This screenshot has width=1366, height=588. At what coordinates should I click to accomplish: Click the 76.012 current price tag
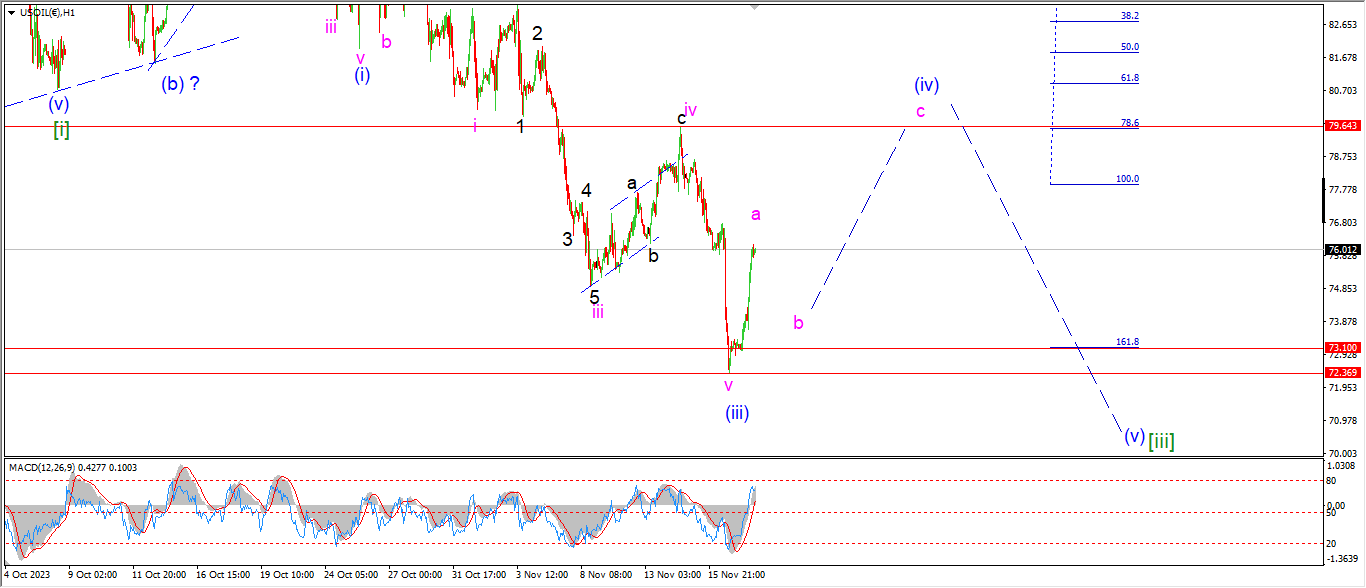[x=1341, y=250]
